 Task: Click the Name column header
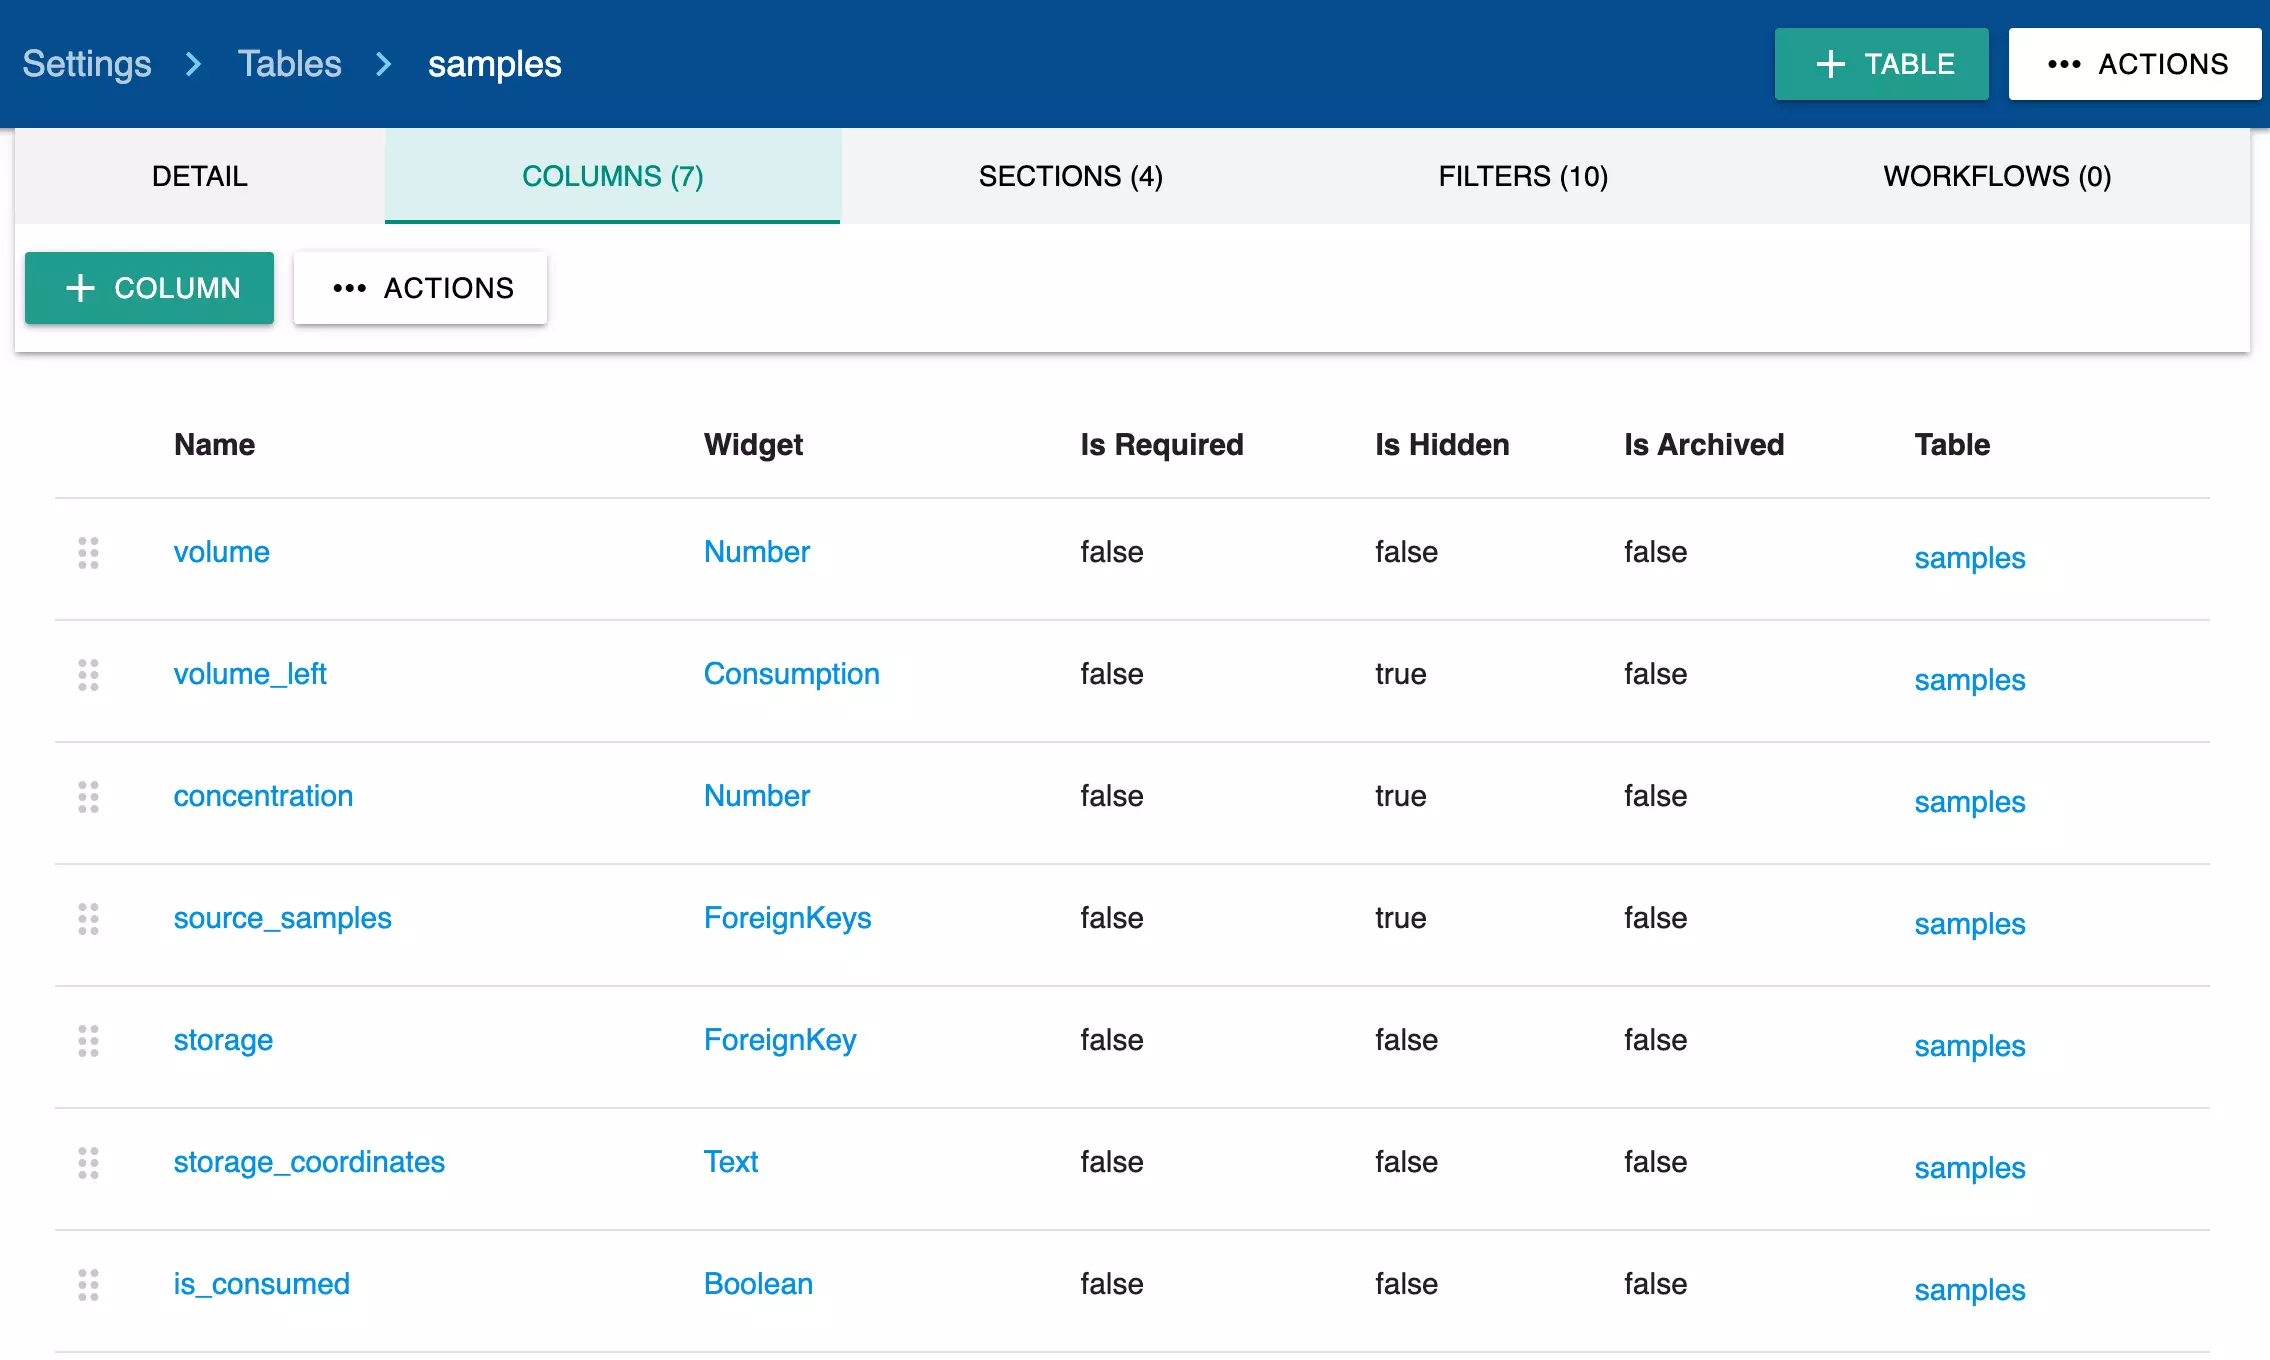tap(214, 445)
